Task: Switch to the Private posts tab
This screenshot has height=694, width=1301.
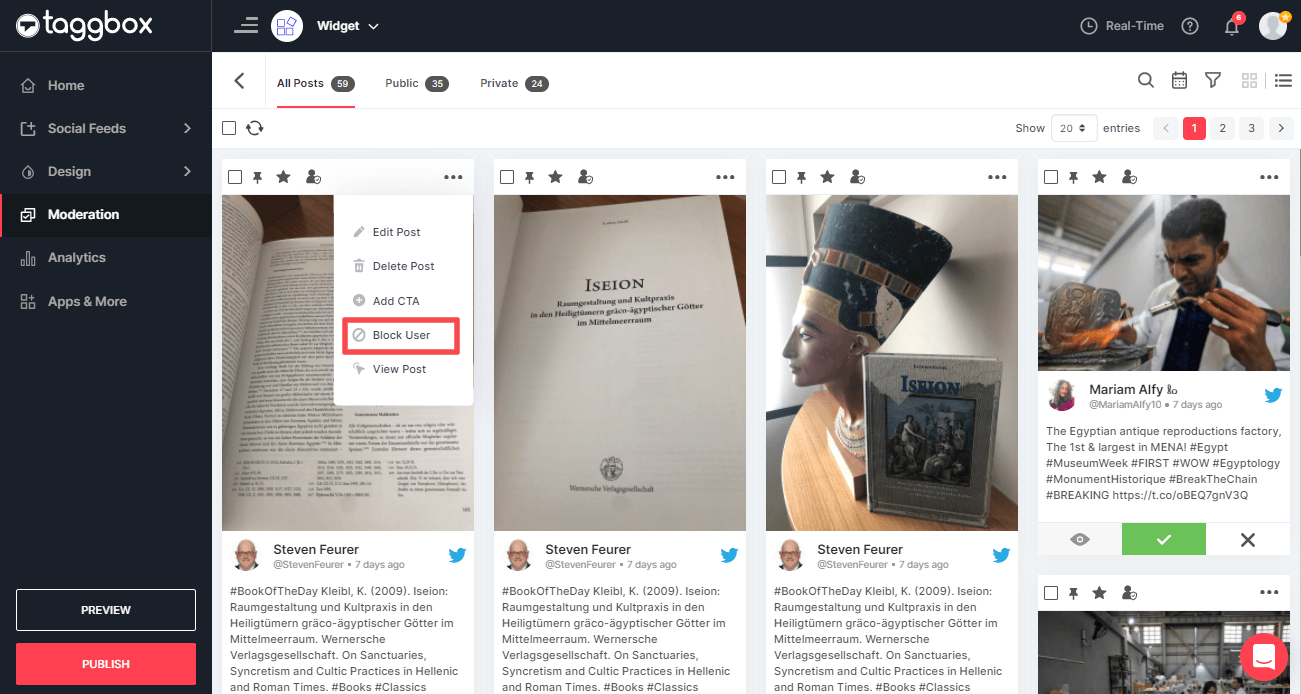Action: tap(513, 83)
